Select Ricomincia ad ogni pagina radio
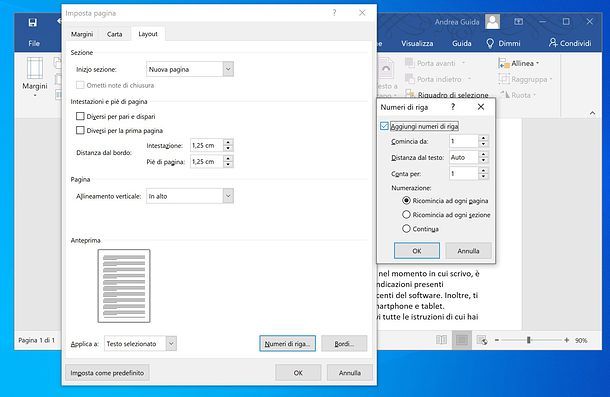 (x=406, y=200)
